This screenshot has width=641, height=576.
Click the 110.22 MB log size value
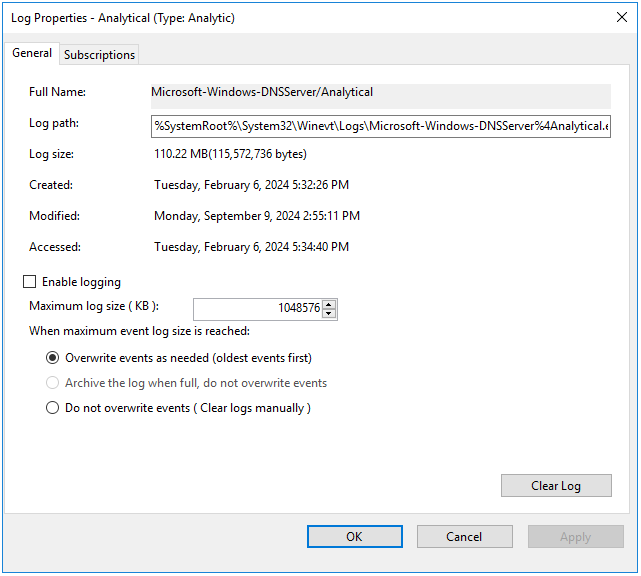coord(230,154)
